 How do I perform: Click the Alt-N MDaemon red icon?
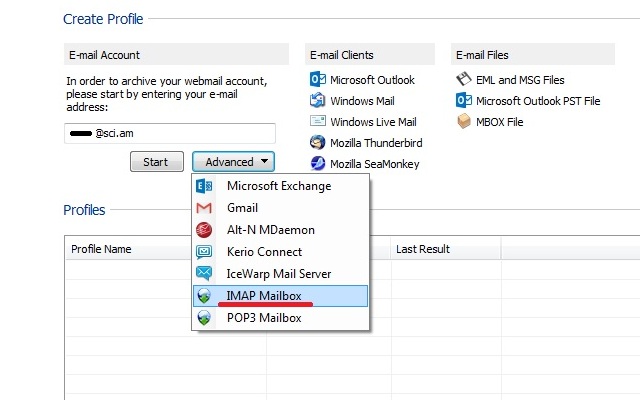(x=204, y=230)
